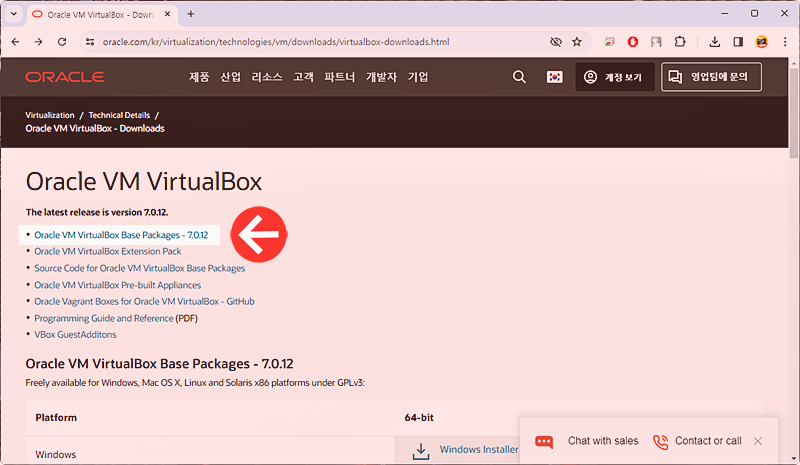The height and width of the screenshot is (465, 800).
Task: Open the 고객 menu
Action: coord(303,77)
